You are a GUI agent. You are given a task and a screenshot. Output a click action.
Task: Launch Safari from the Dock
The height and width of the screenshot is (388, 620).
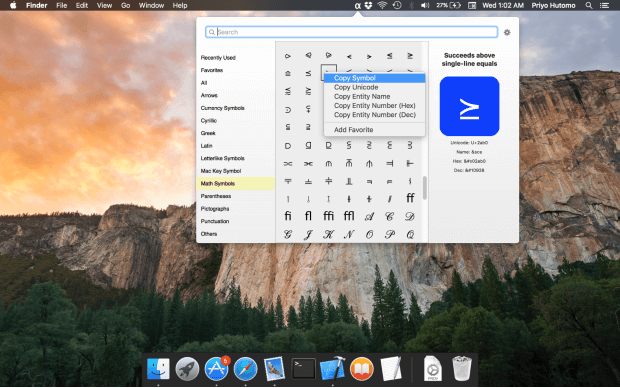pyautogui.click(x=245, y=369)
